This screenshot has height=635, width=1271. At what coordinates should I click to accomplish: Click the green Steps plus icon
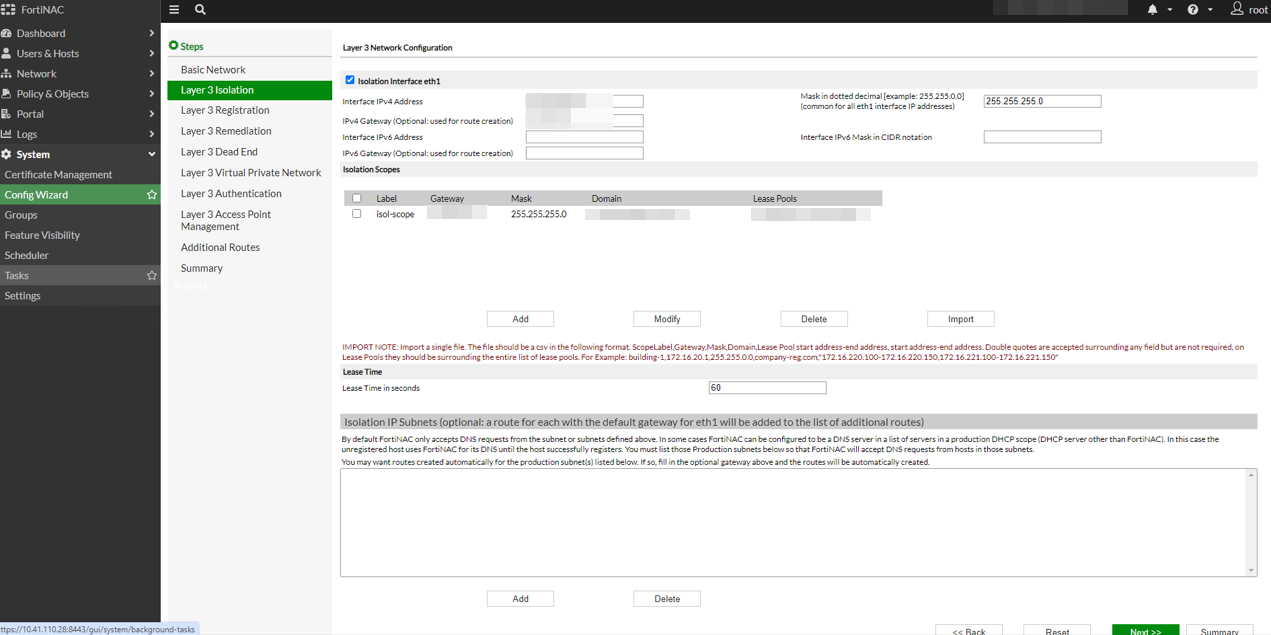pos(173,46)
